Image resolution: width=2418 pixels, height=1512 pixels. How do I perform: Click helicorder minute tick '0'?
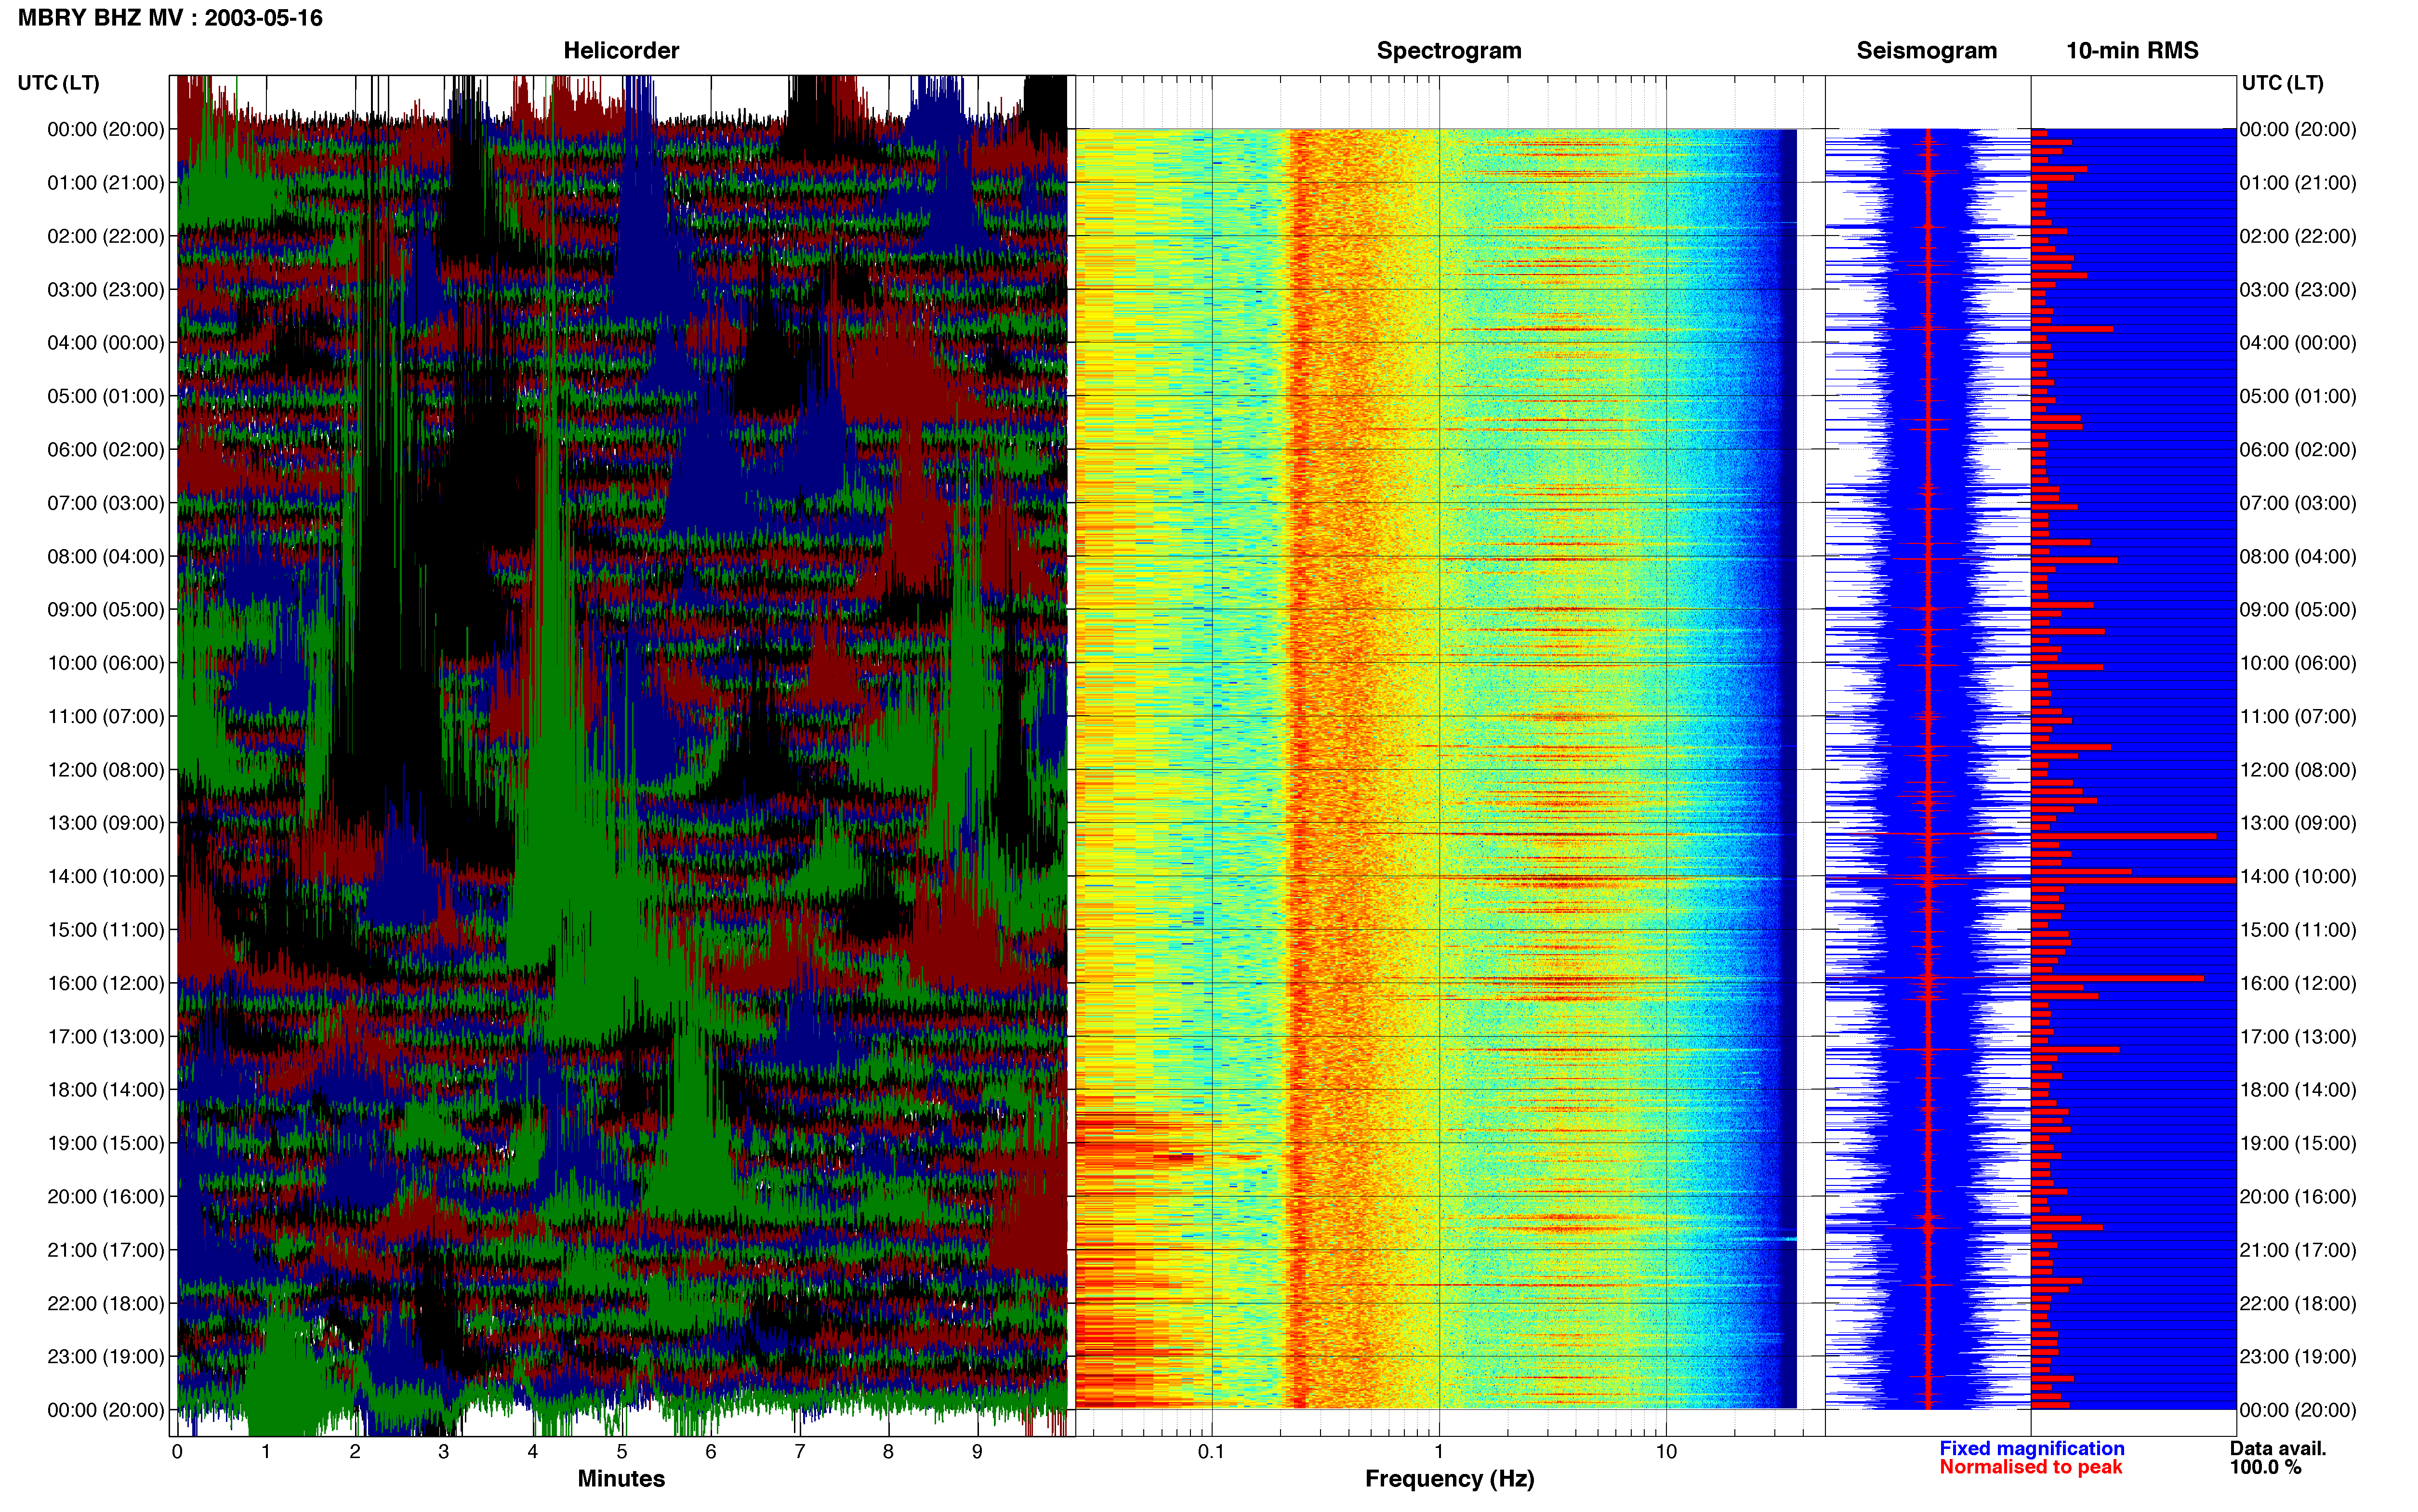click(177, 1452)
